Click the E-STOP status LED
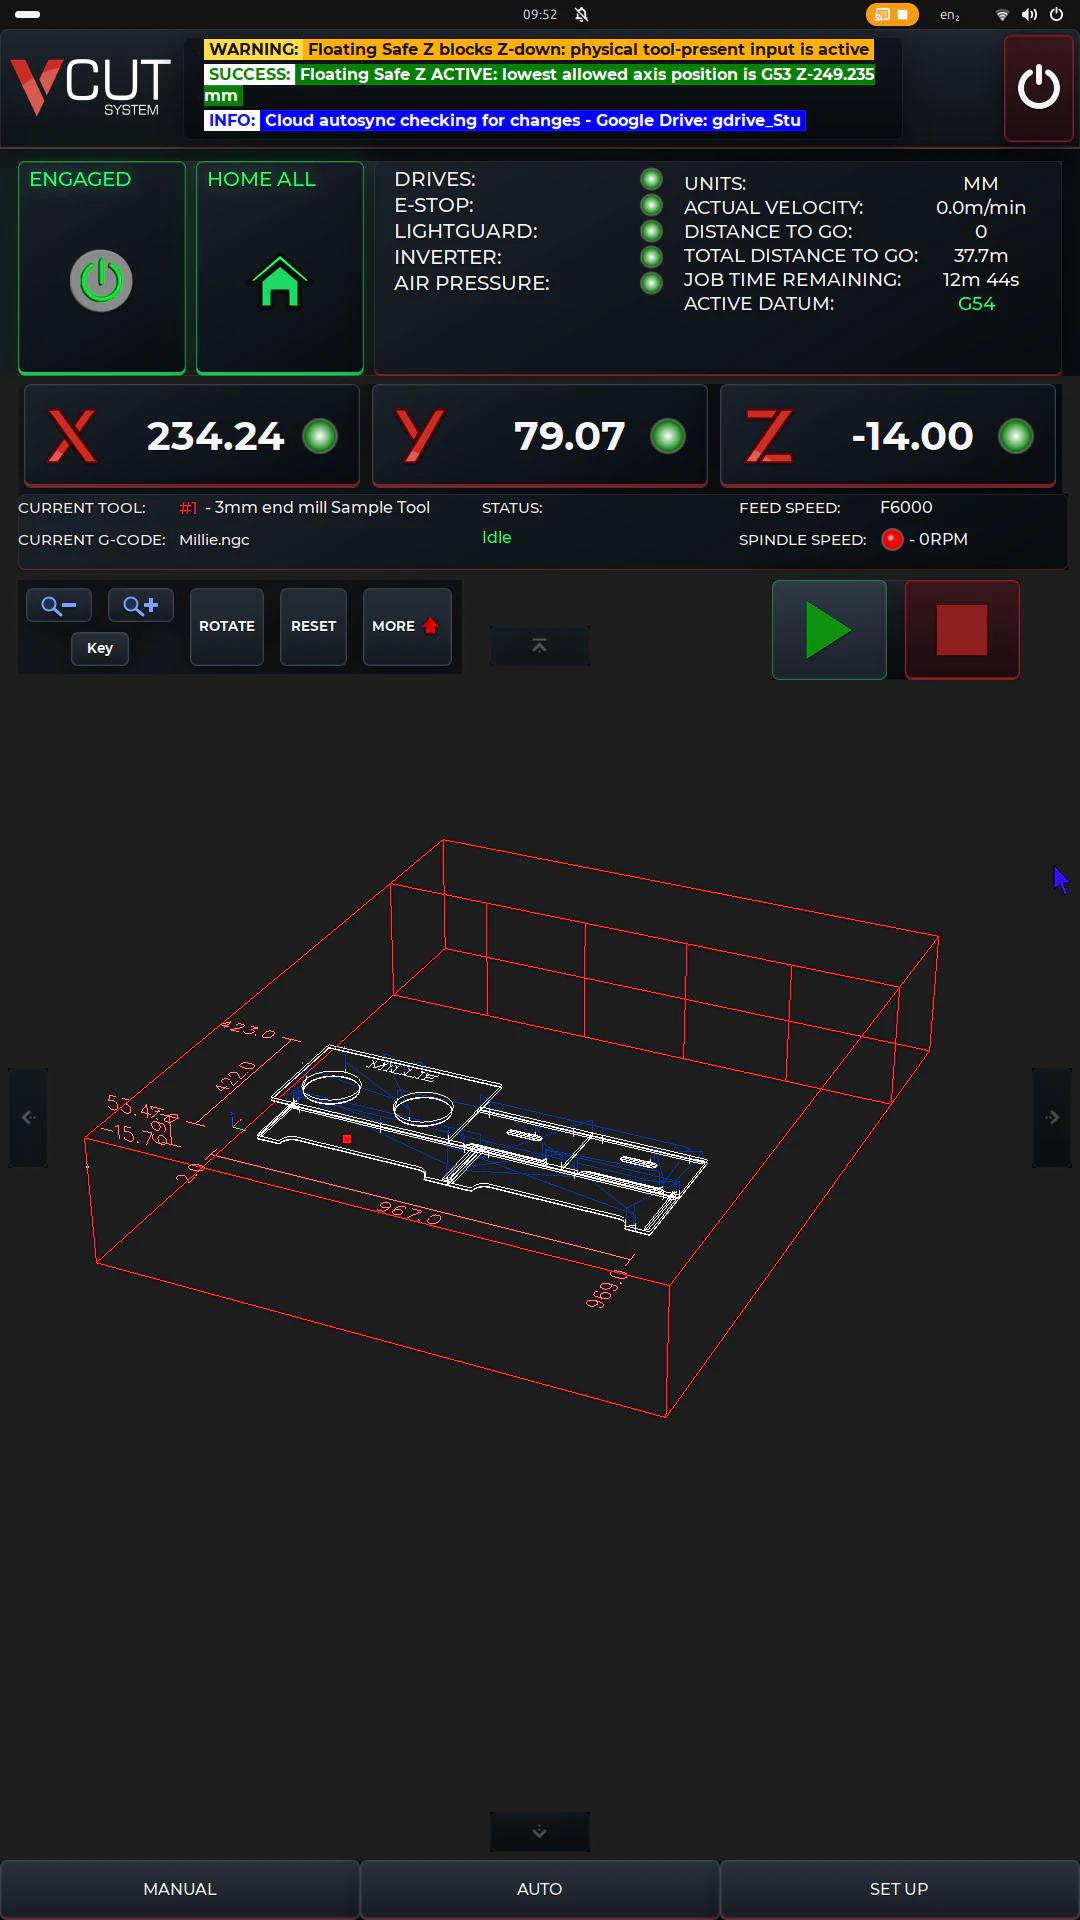Viewport: 1080px width, 1920px height. point(651,205)
